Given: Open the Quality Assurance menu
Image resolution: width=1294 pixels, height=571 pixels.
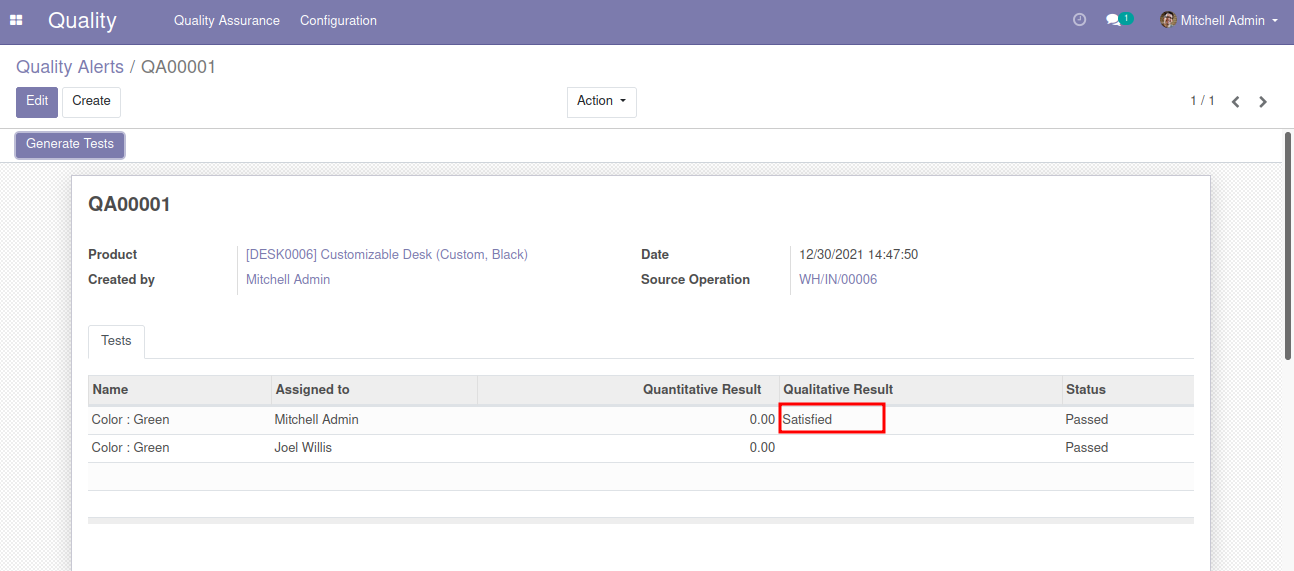Looking at the screenshot, I should (x=226, y=20).
